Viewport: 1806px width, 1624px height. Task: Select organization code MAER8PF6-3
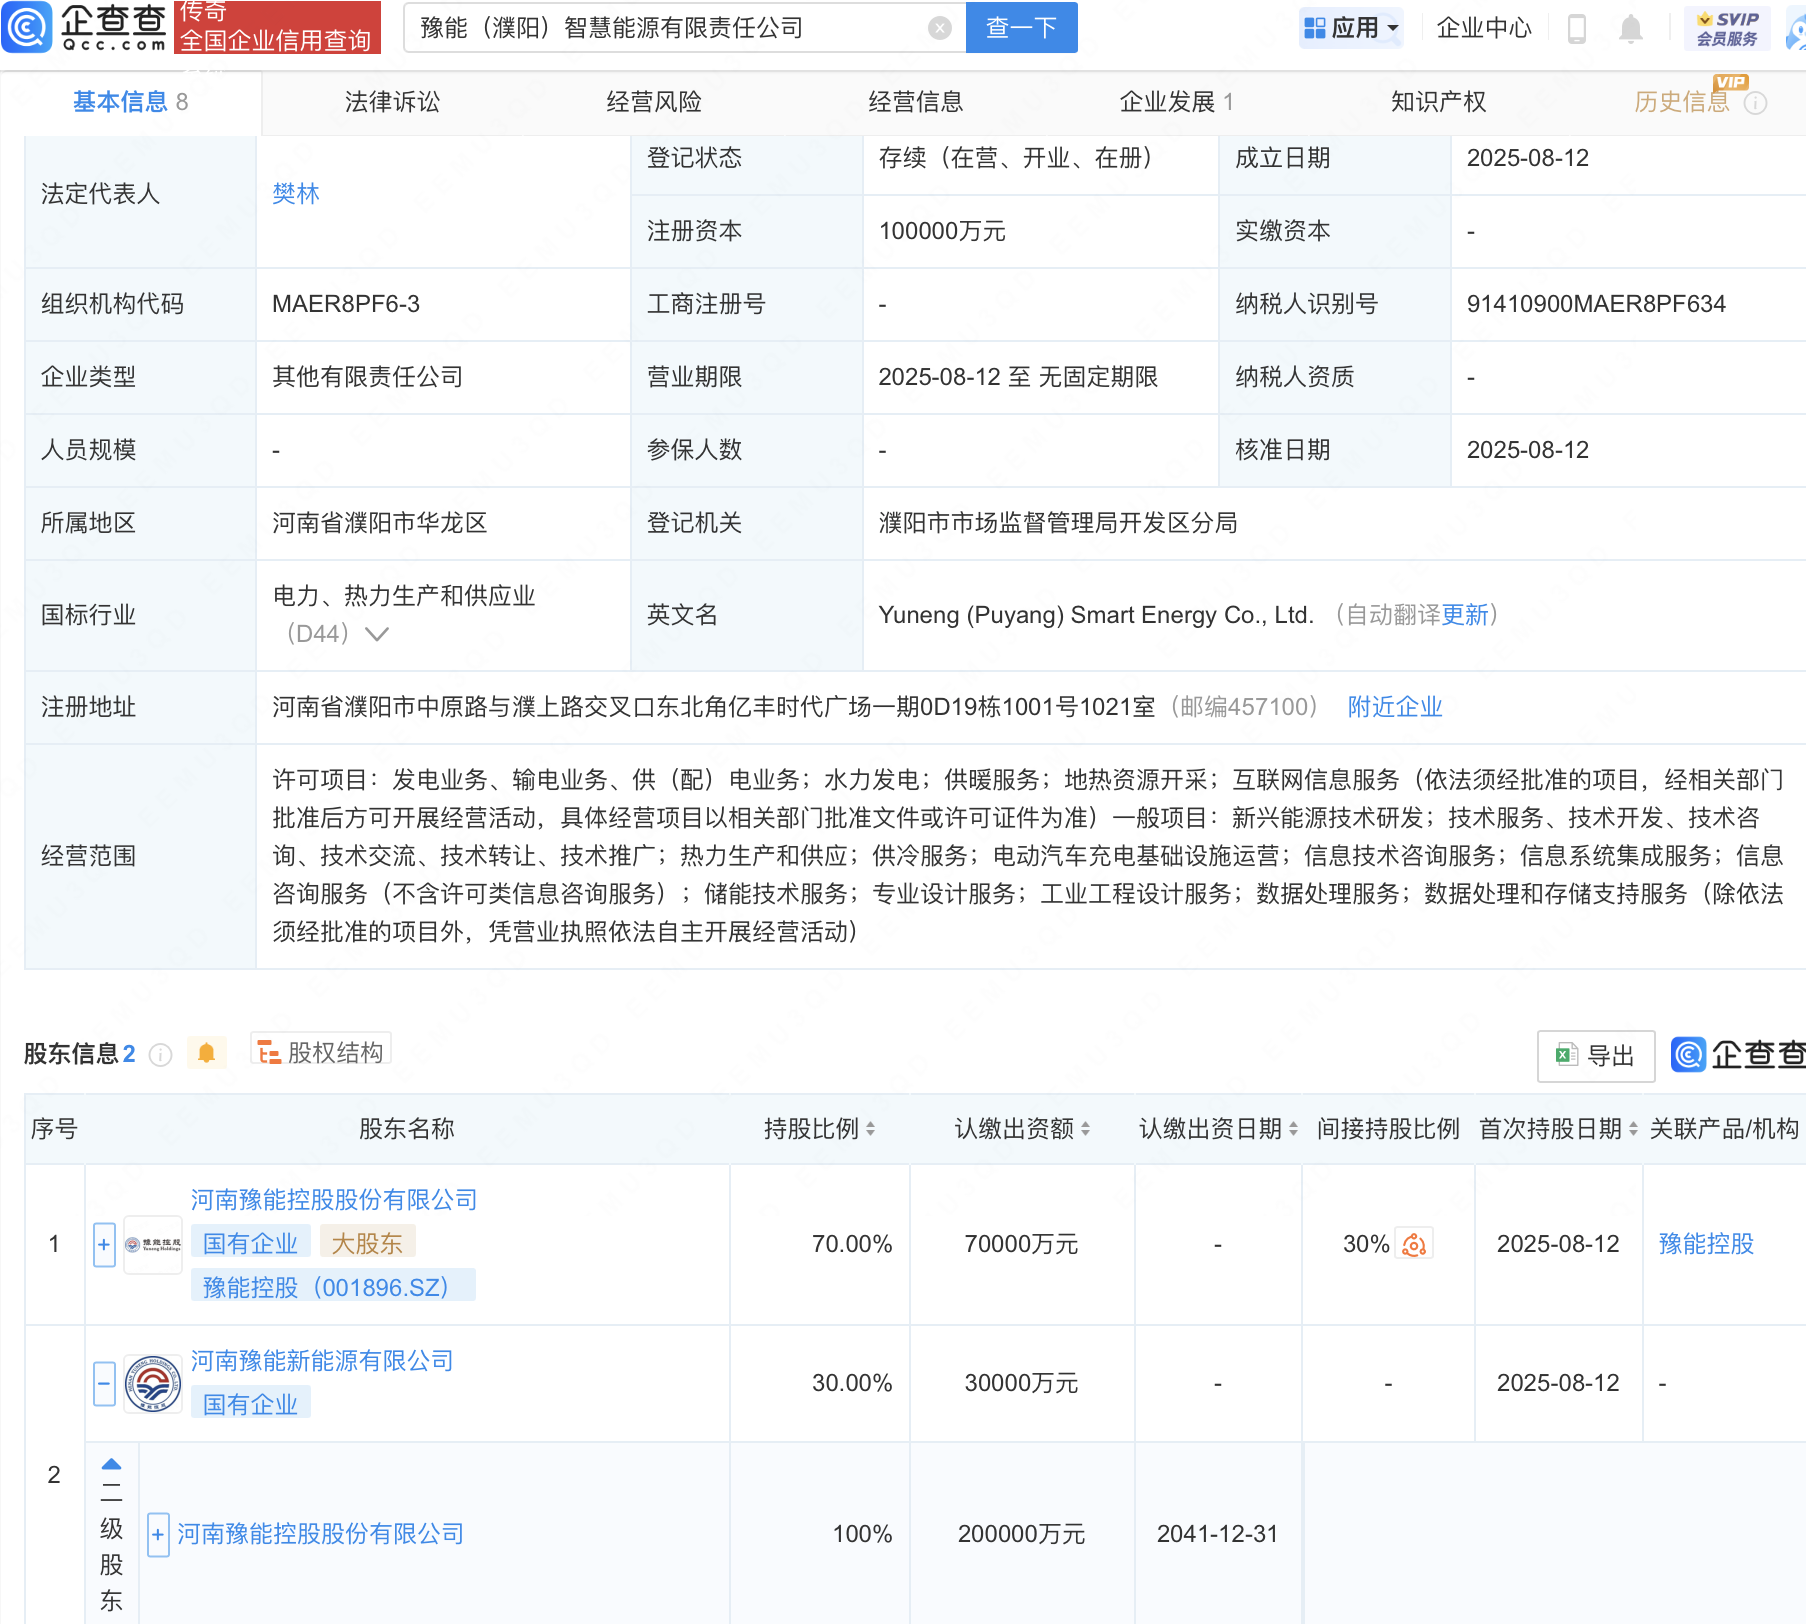coord(346,304)
